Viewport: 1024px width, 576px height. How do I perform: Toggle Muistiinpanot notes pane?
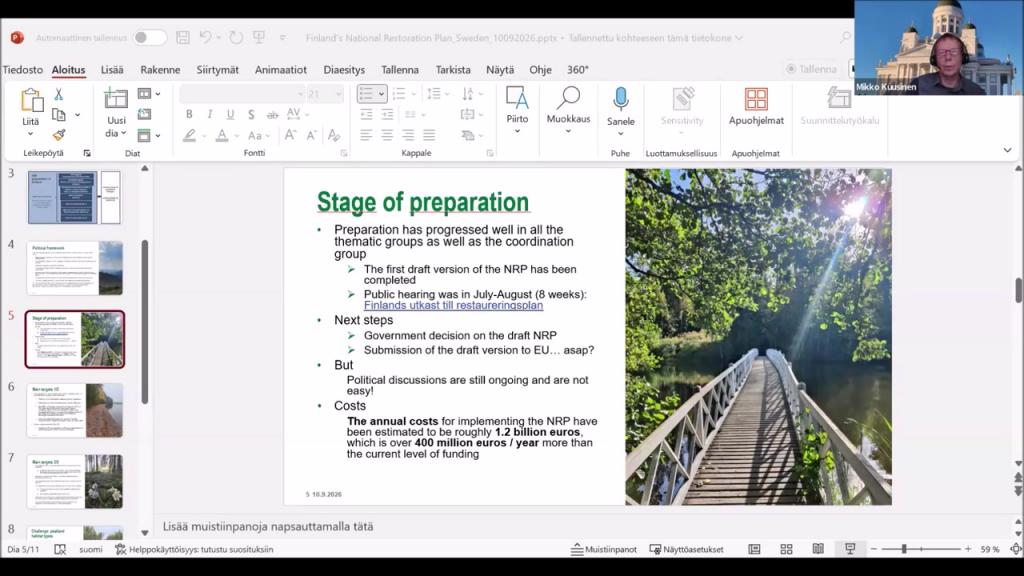(x=603, y=549)
